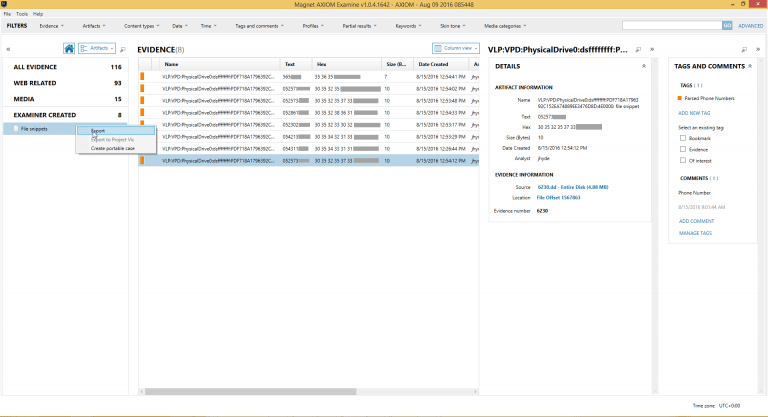This screenshot has height=417, width=768.
Task: Open the Tools menu
Action: (22, 14)
